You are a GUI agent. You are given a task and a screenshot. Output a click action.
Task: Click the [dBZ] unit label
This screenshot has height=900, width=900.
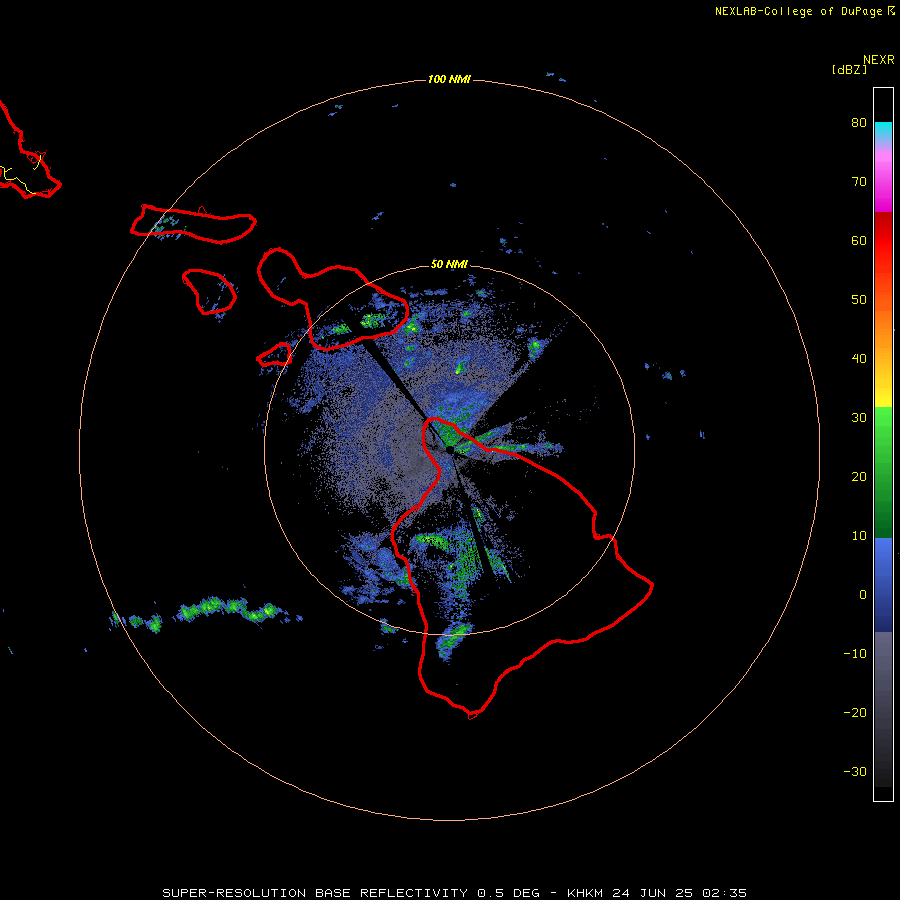pos(849,69)
